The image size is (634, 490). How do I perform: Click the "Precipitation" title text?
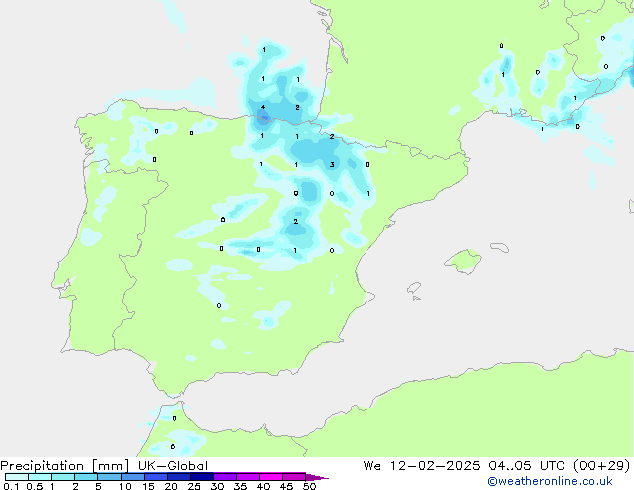42,466
